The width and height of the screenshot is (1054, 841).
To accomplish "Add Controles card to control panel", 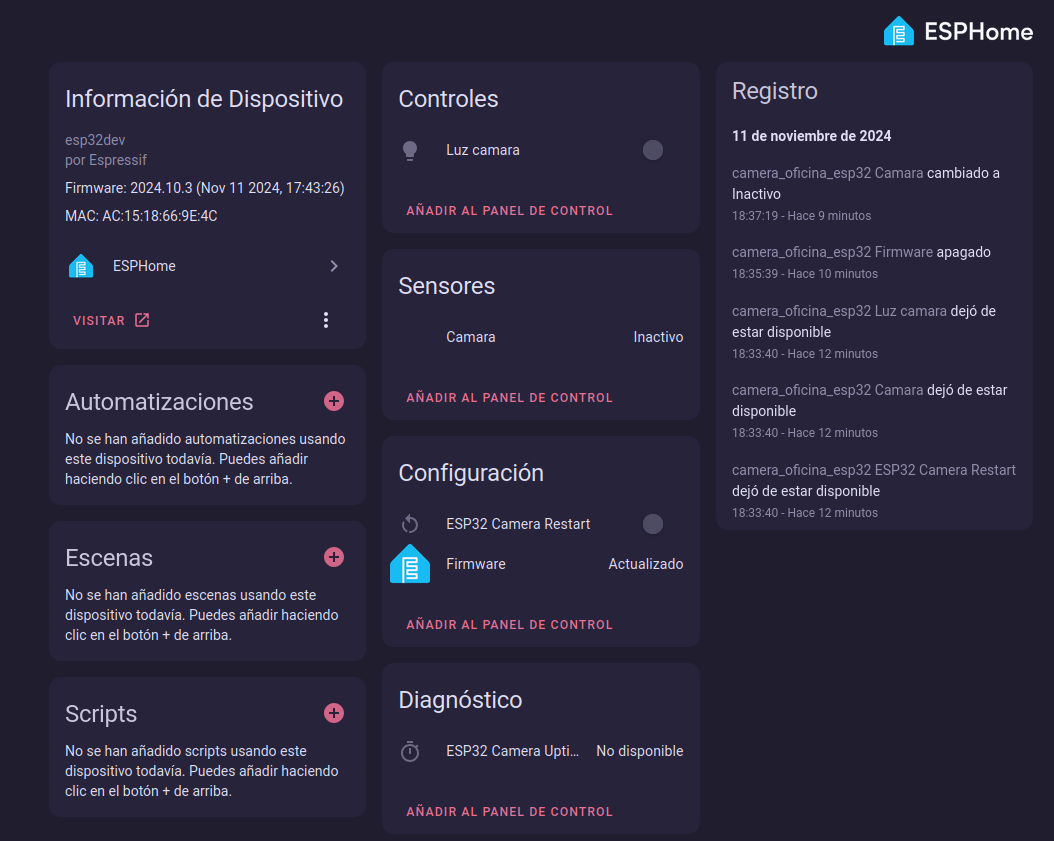I will pyautogui.click(x=509, y=211).
